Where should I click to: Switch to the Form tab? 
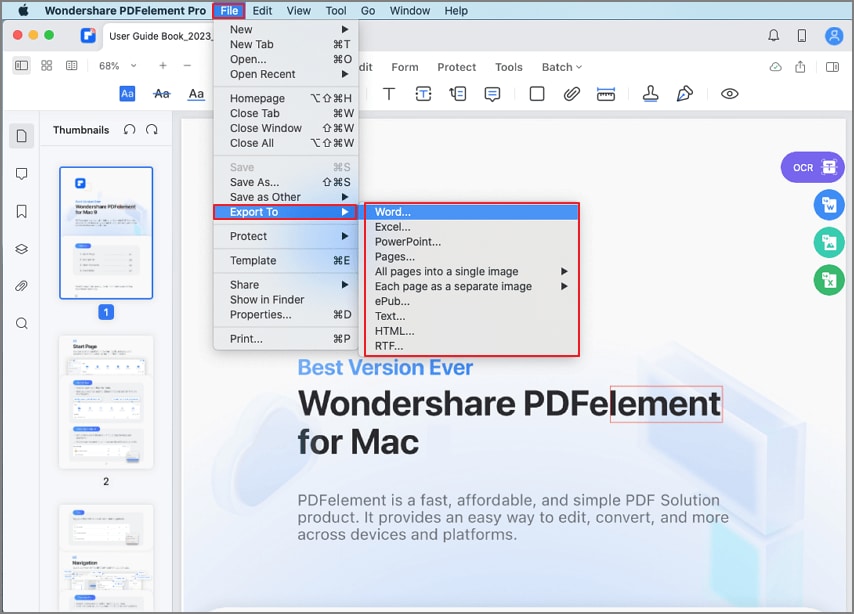(x=405, y=67)
